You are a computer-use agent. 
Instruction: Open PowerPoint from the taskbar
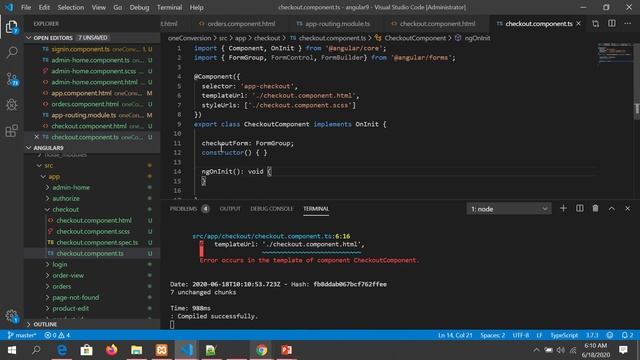[287, 350]
